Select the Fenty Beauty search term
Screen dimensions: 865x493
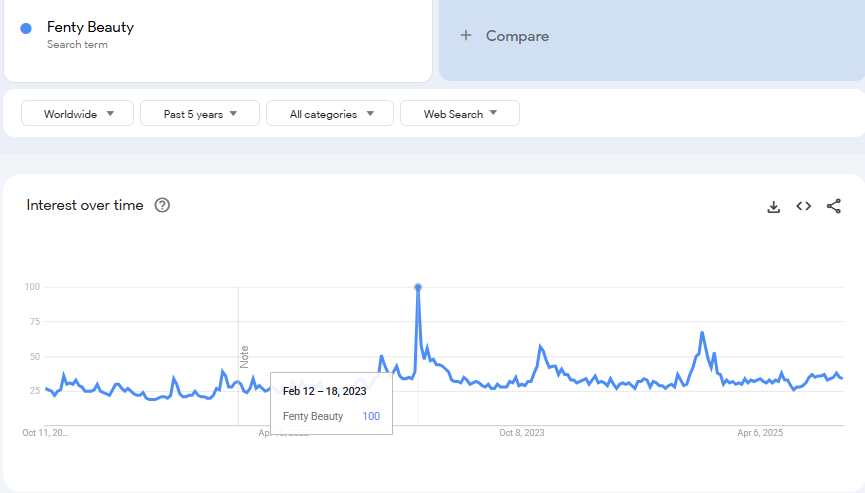tap(90, 27)
